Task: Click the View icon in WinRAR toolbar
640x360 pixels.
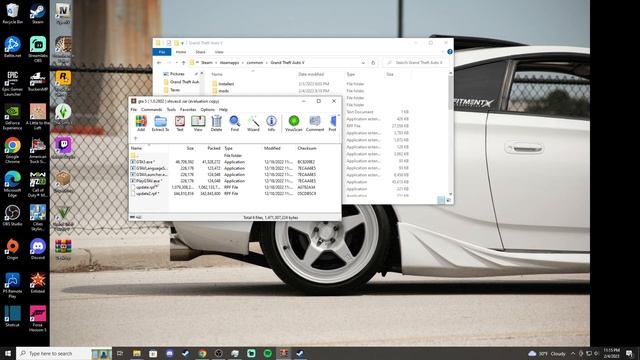Action: [198, 123]
